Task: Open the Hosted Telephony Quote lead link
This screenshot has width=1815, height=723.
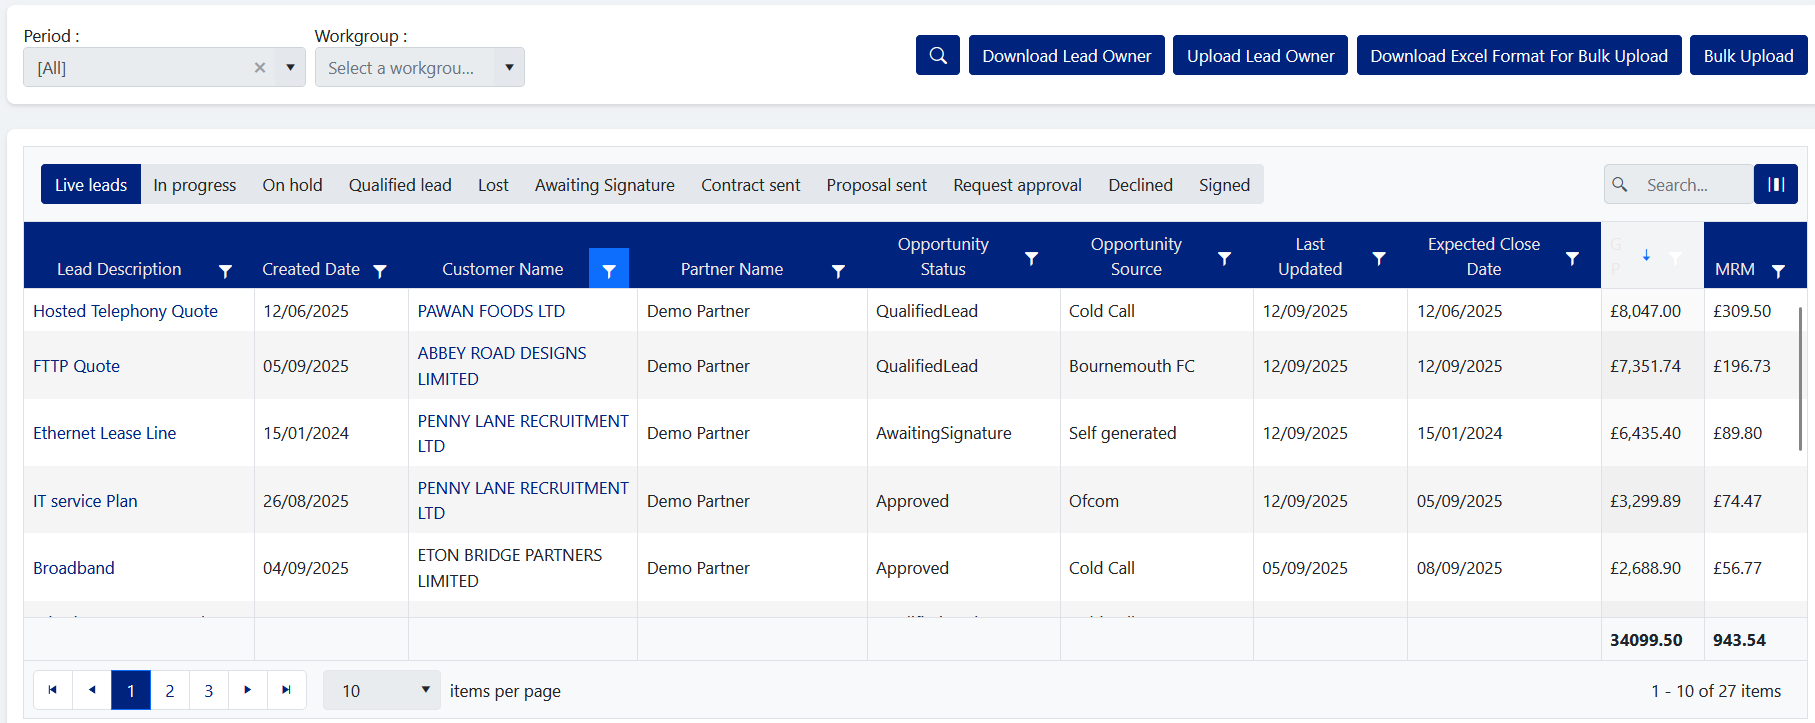Action: tap(125, 311)
